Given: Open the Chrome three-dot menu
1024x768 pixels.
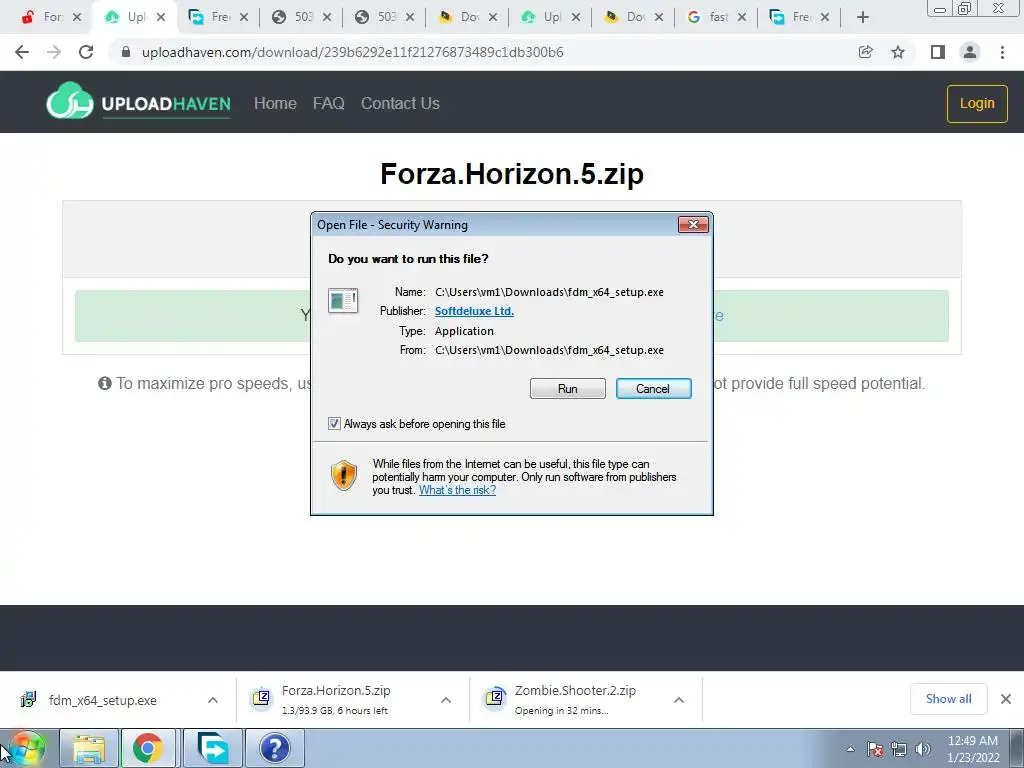Looking at the screenshot, I should (1002, 52).
